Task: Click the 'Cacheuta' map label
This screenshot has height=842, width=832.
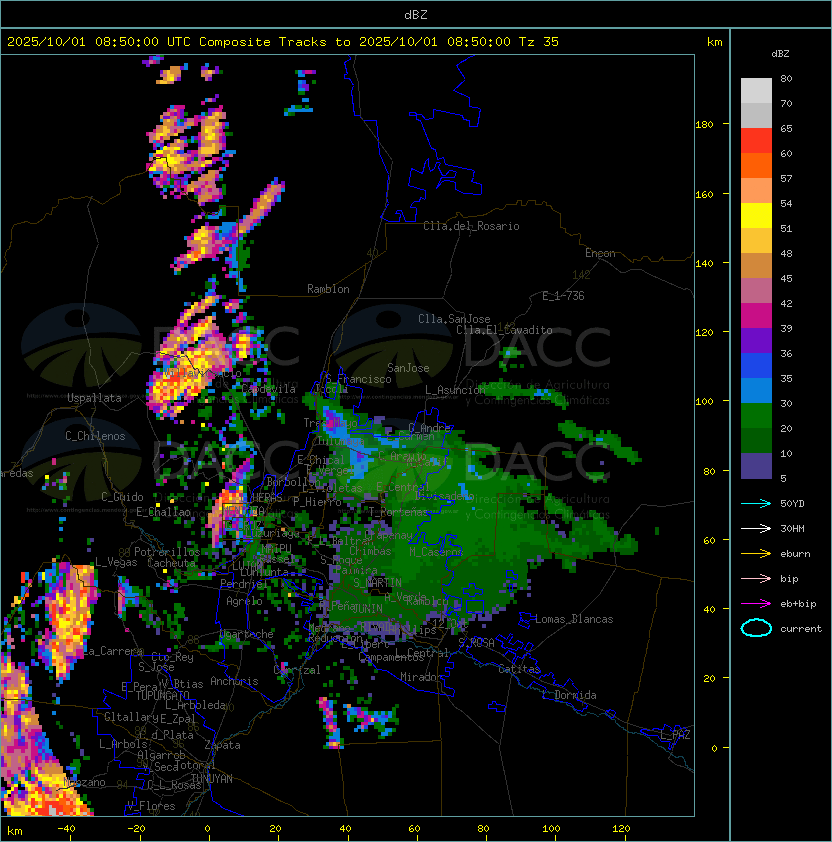Action: click(x=171, y=563)
